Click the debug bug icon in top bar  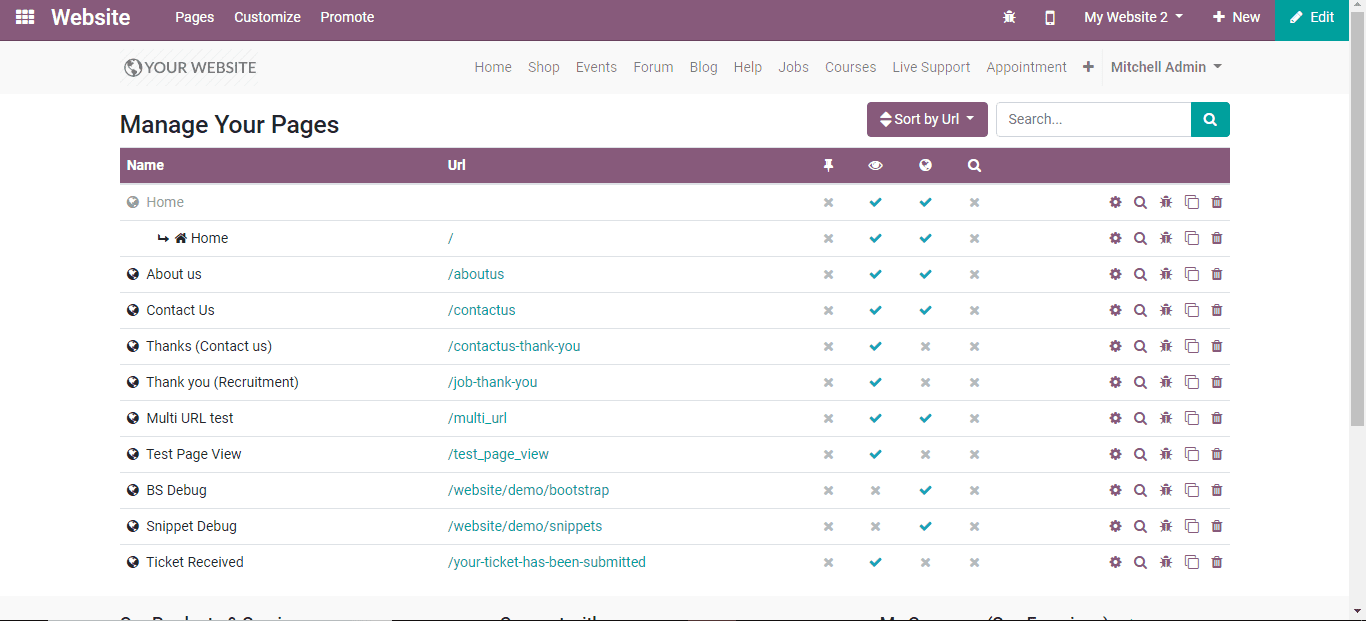click(x=1009, y=17)
